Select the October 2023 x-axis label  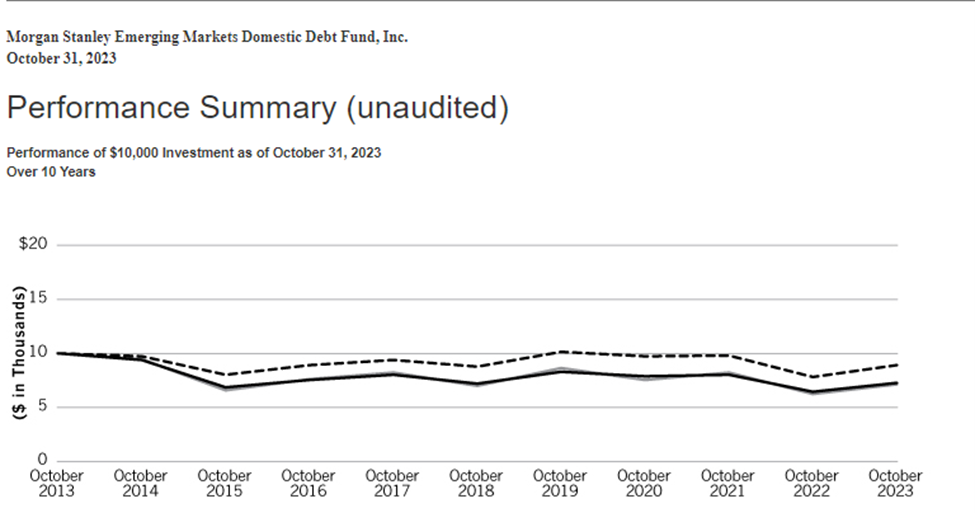coord(895,483)
